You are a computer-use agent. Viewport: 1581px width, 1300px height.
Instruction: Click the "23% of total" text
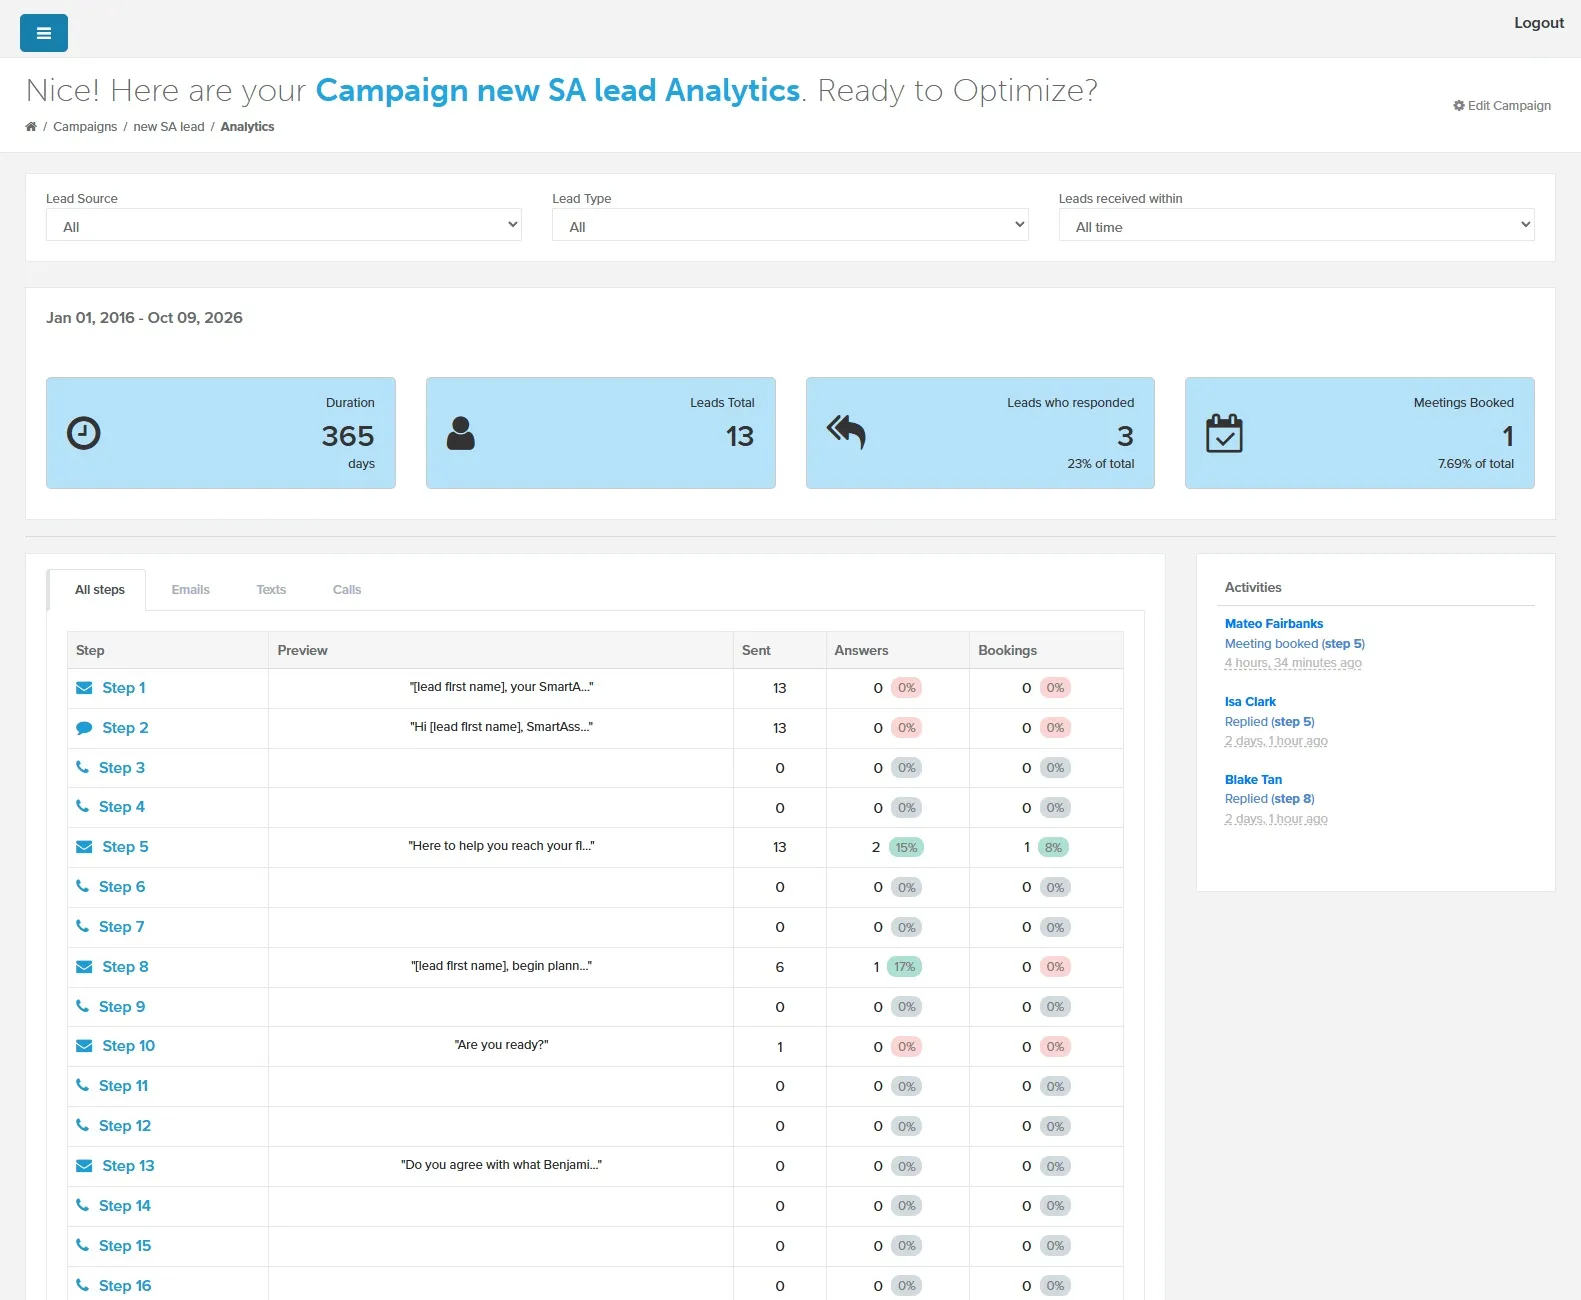point(1100,464)
